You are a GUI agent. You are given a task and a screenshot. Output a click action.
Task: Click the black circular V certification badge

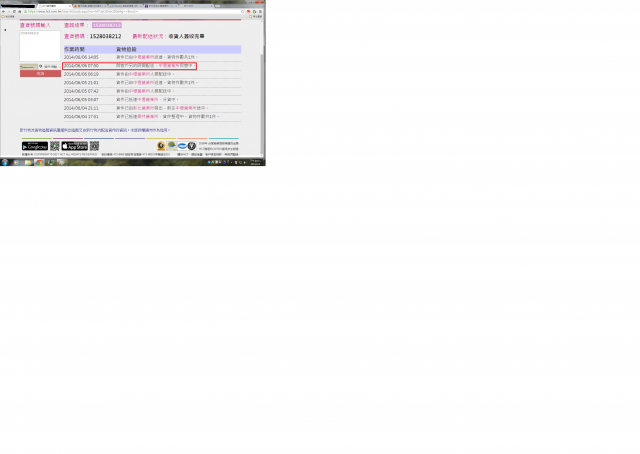pos(192,146)
